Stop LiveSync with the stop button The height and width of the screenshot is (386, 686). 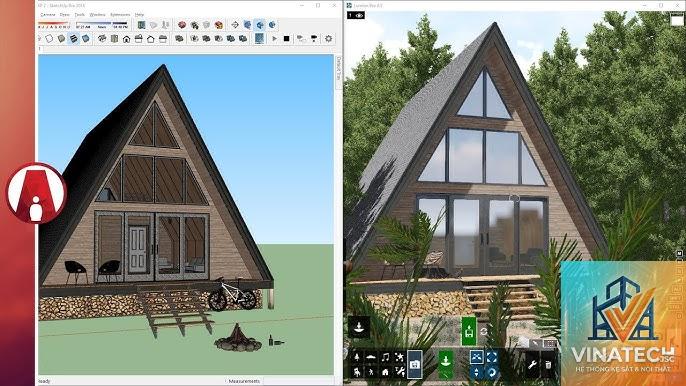pos(287,39)
